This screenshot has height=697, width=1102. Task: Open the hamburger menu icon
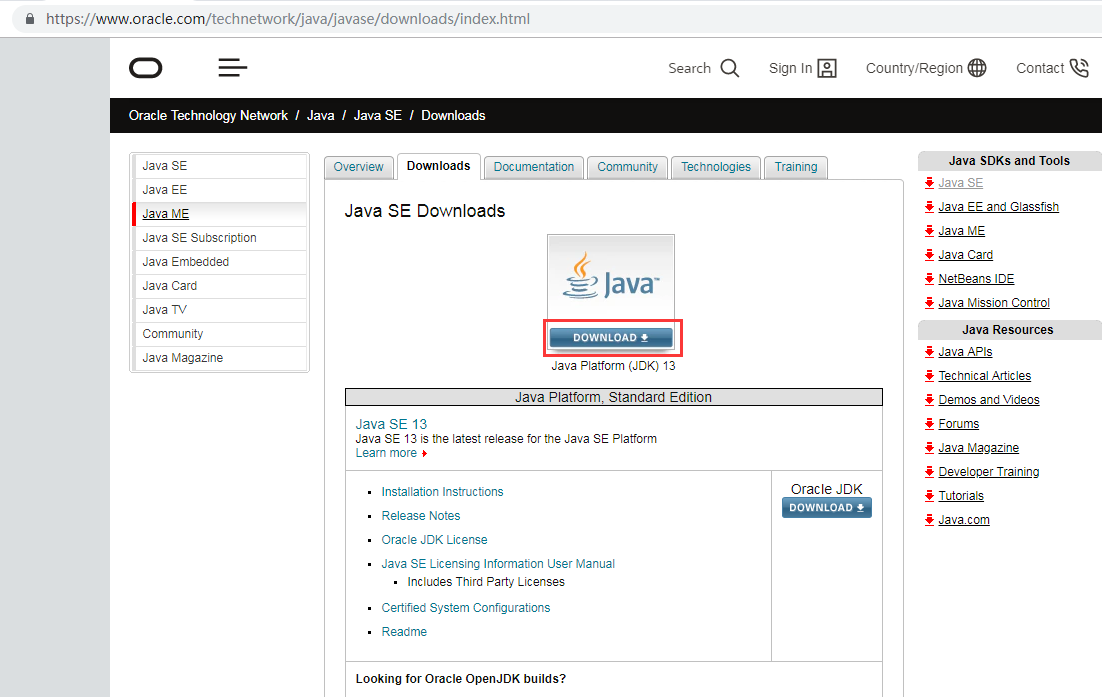[x=233, y=67]
